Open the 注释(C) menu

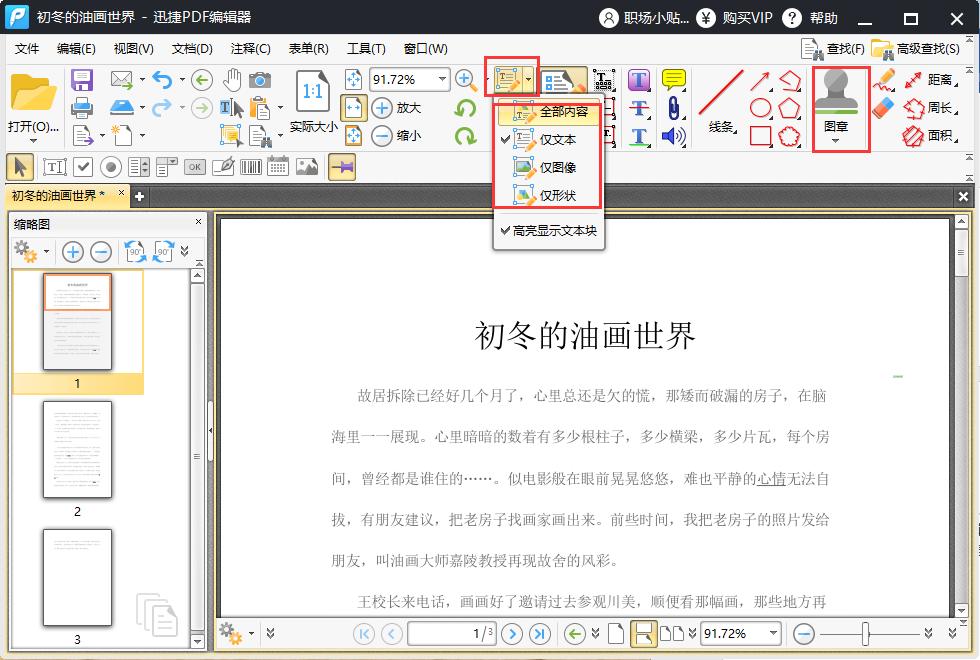click(x=250, y=48)
